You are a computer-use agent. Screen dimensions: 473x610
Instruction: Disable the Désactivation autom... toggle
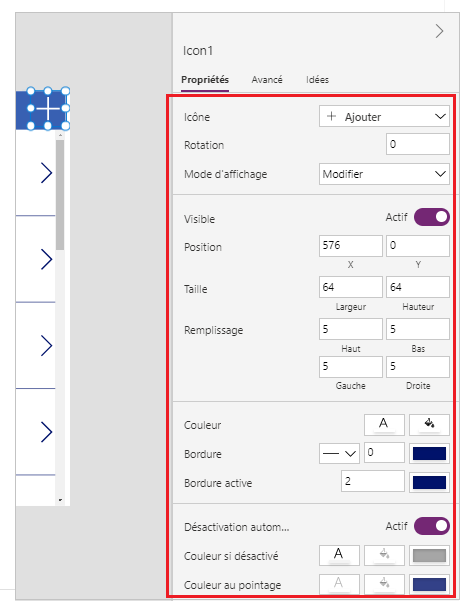coord(432,526)
